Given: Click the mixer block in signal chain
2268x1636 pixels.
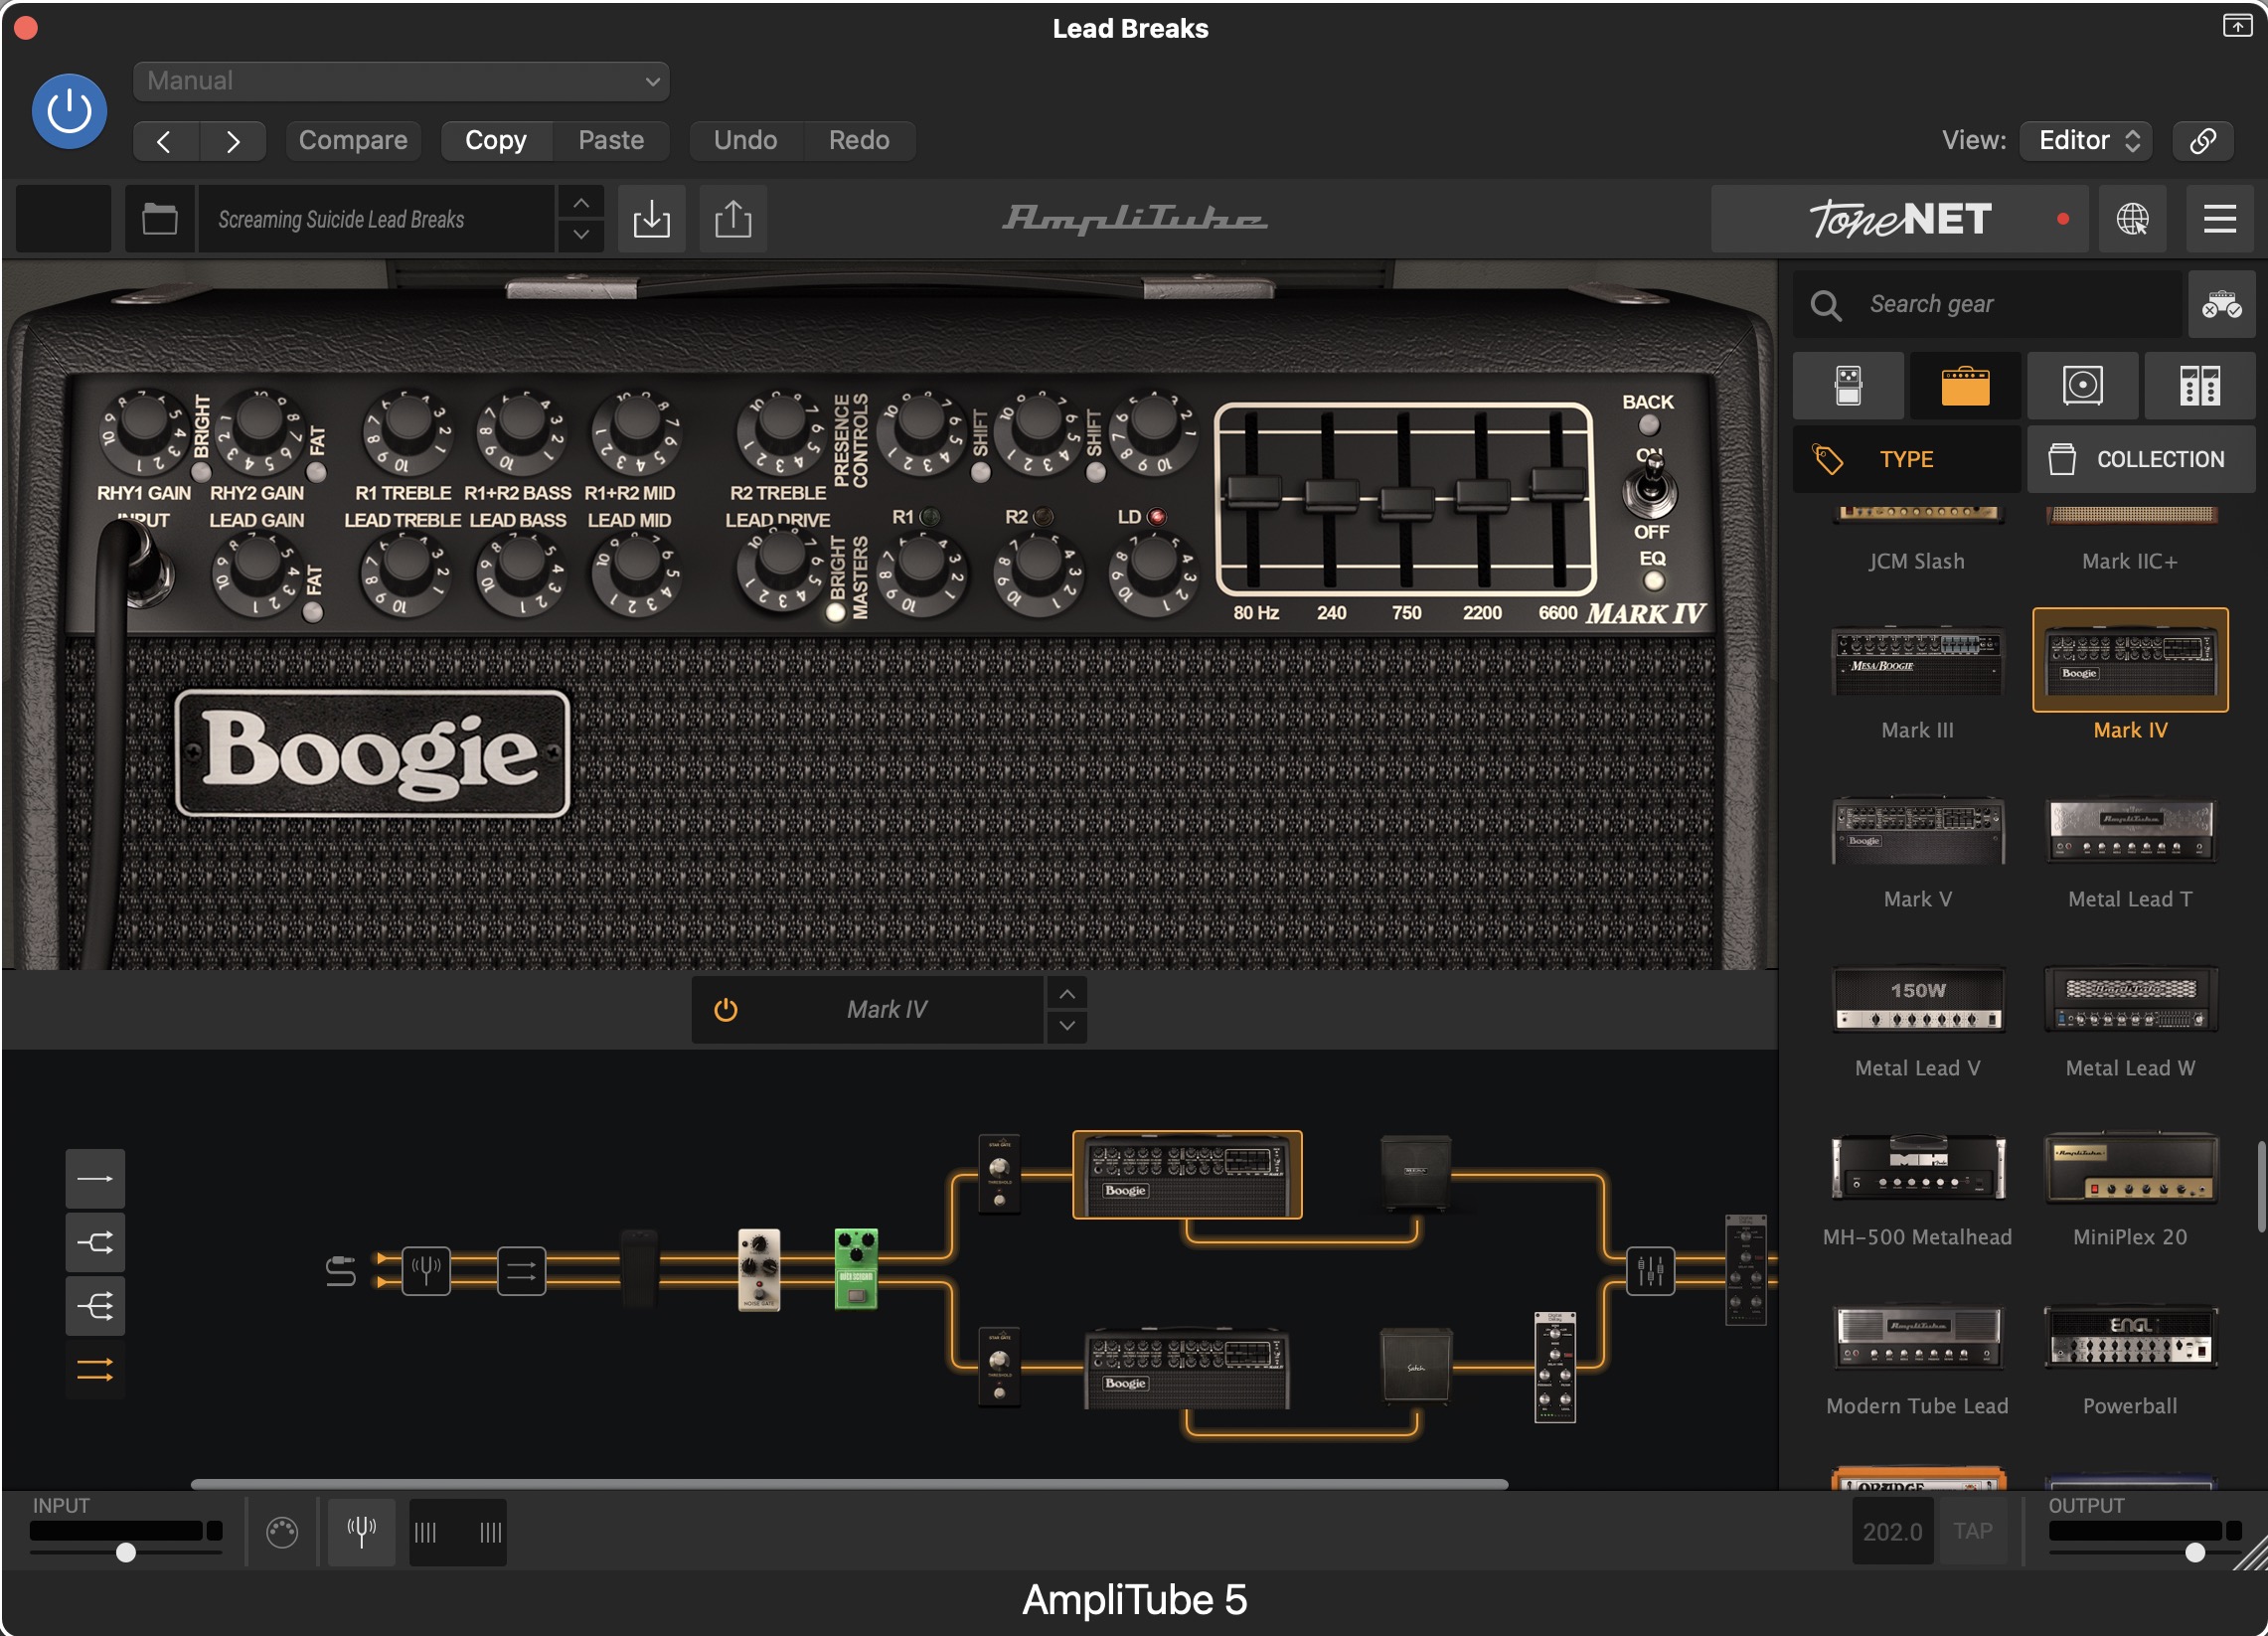Looking at the screenshot, I should (x=1650, y=1271).
